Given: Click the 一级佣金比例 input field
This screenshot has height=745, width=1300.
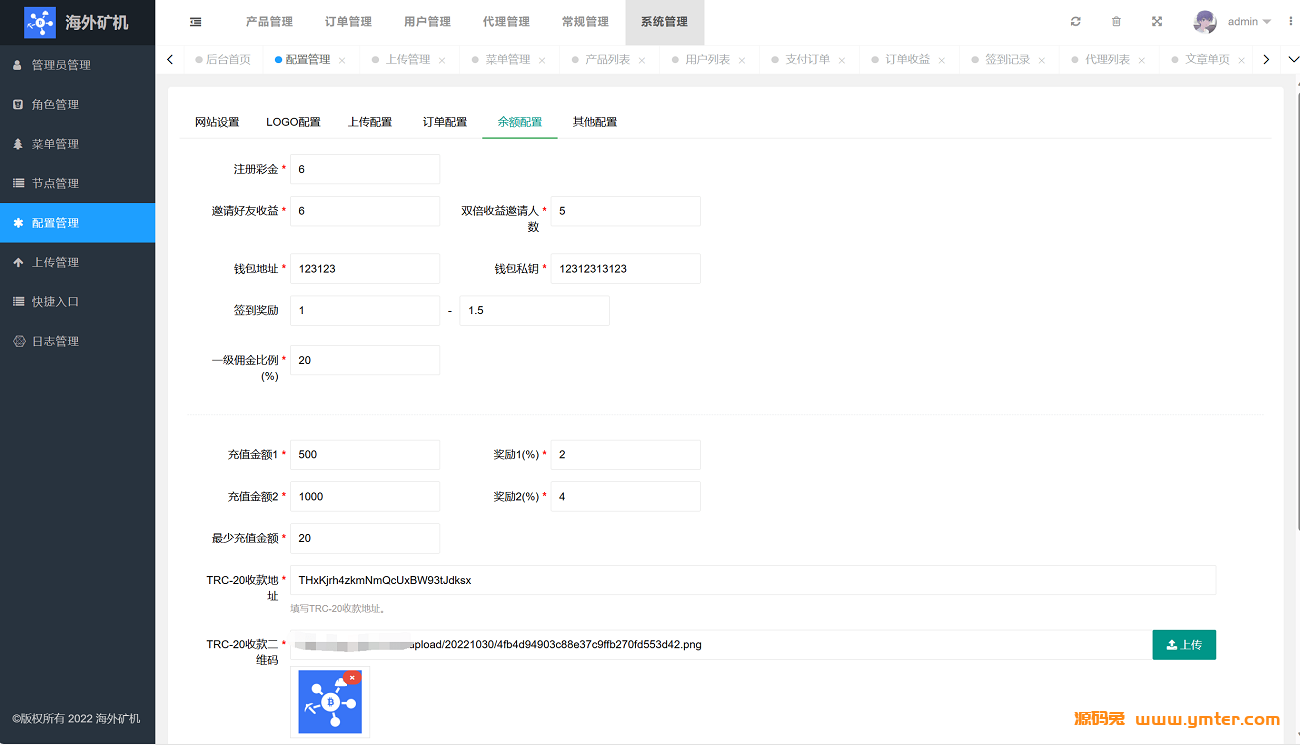Looking at the screenshot, I should pos(365,360).
